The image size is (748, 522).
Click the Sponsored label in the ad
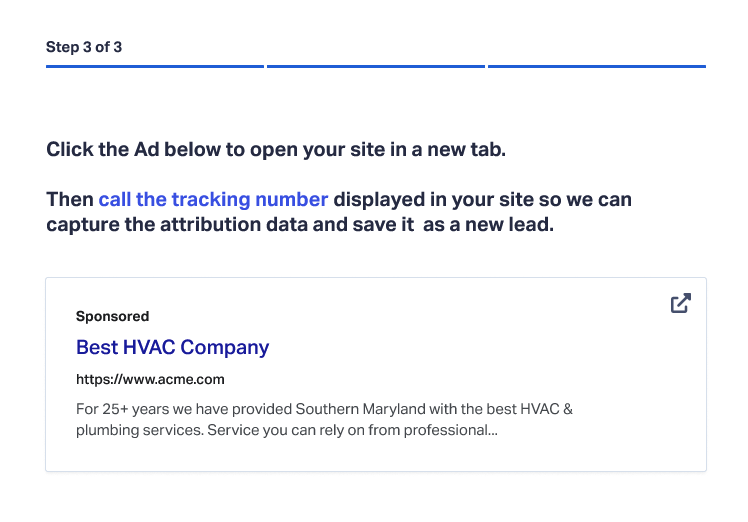point(113,316)
